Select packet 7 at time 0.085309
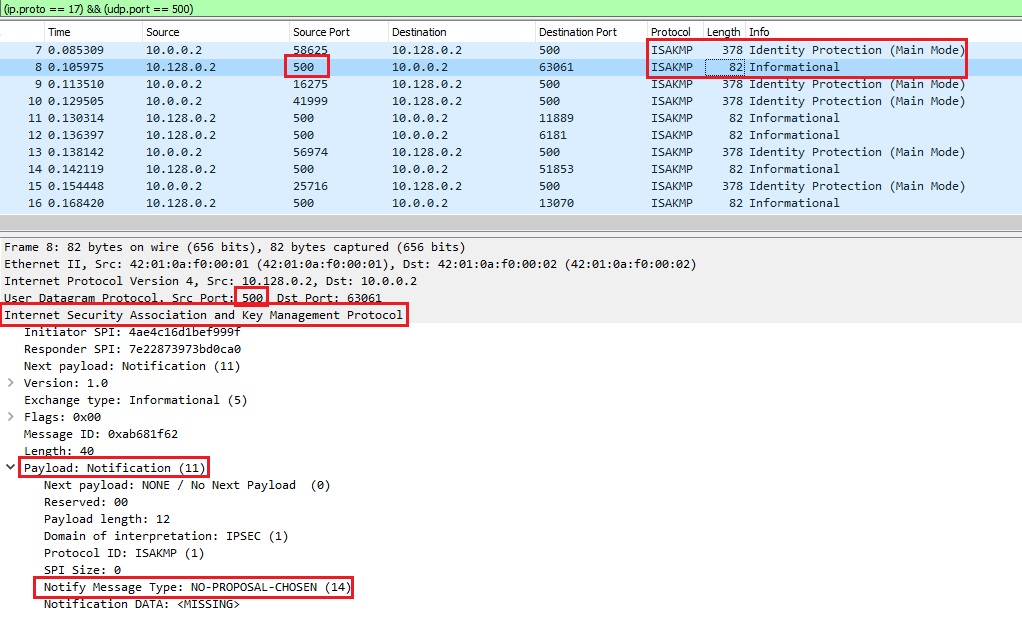 [x=511, y=50]
